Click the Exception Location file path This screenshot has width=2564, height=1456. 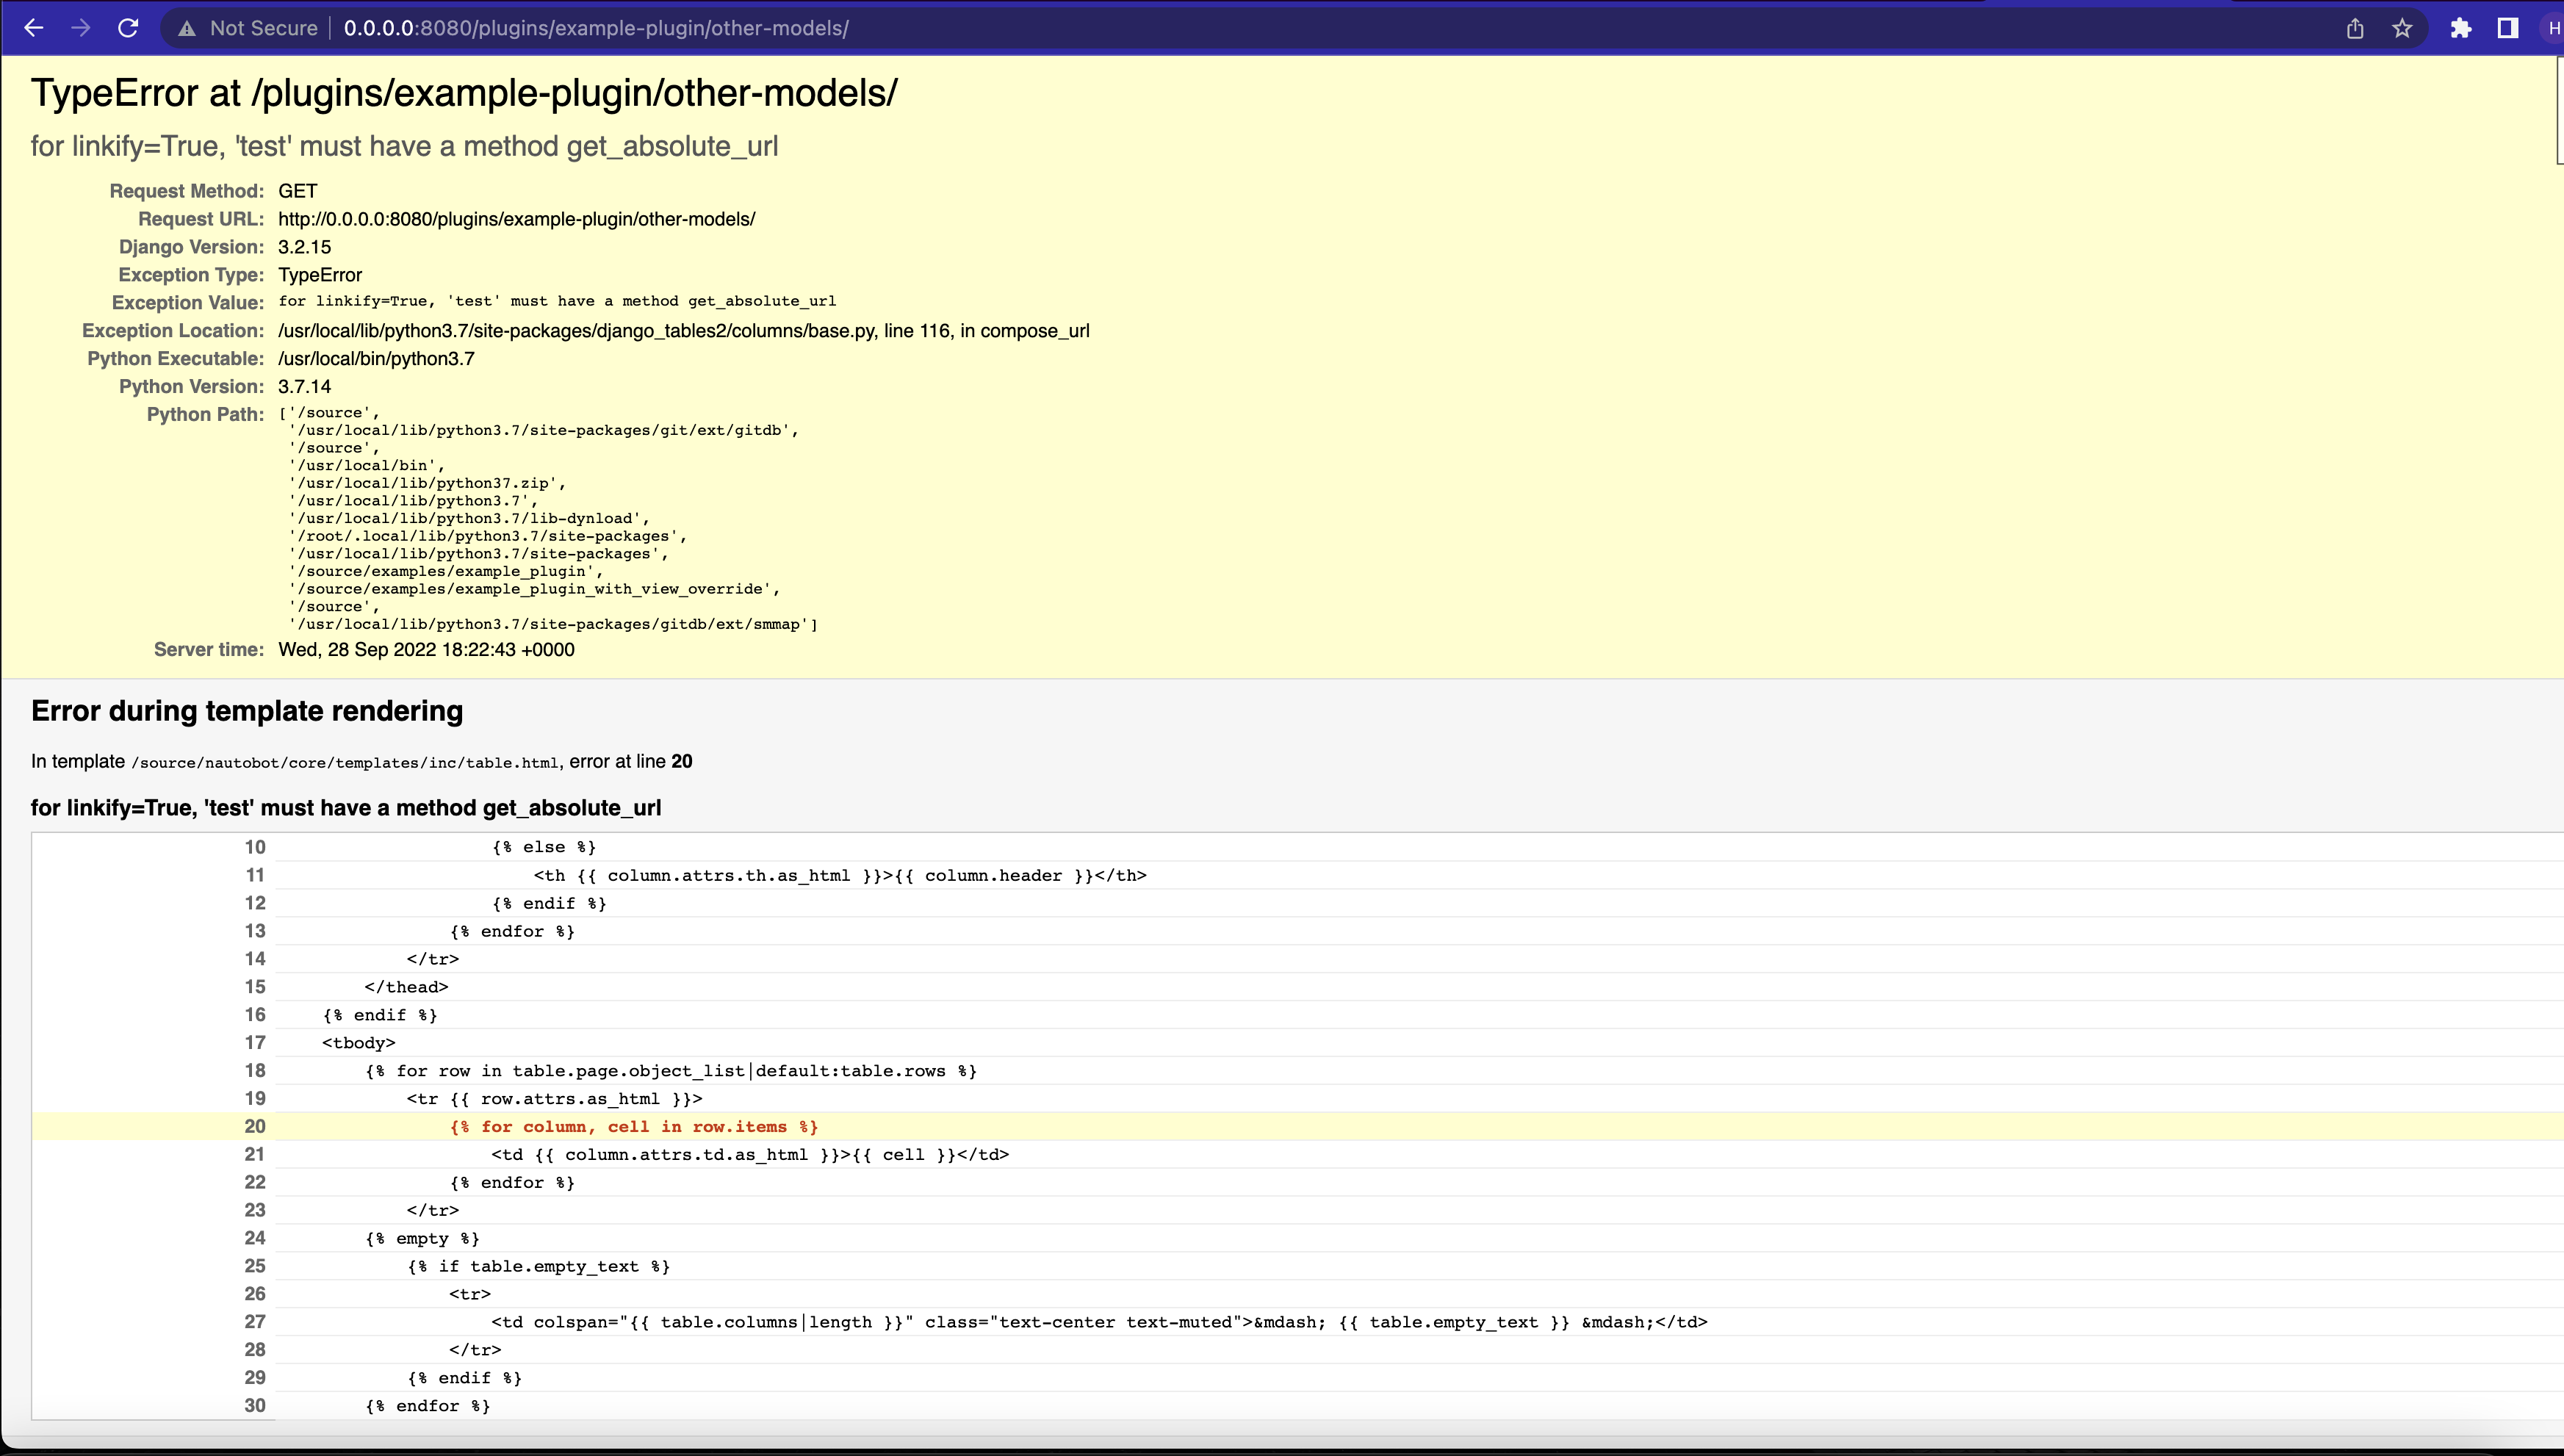[684, 330]
